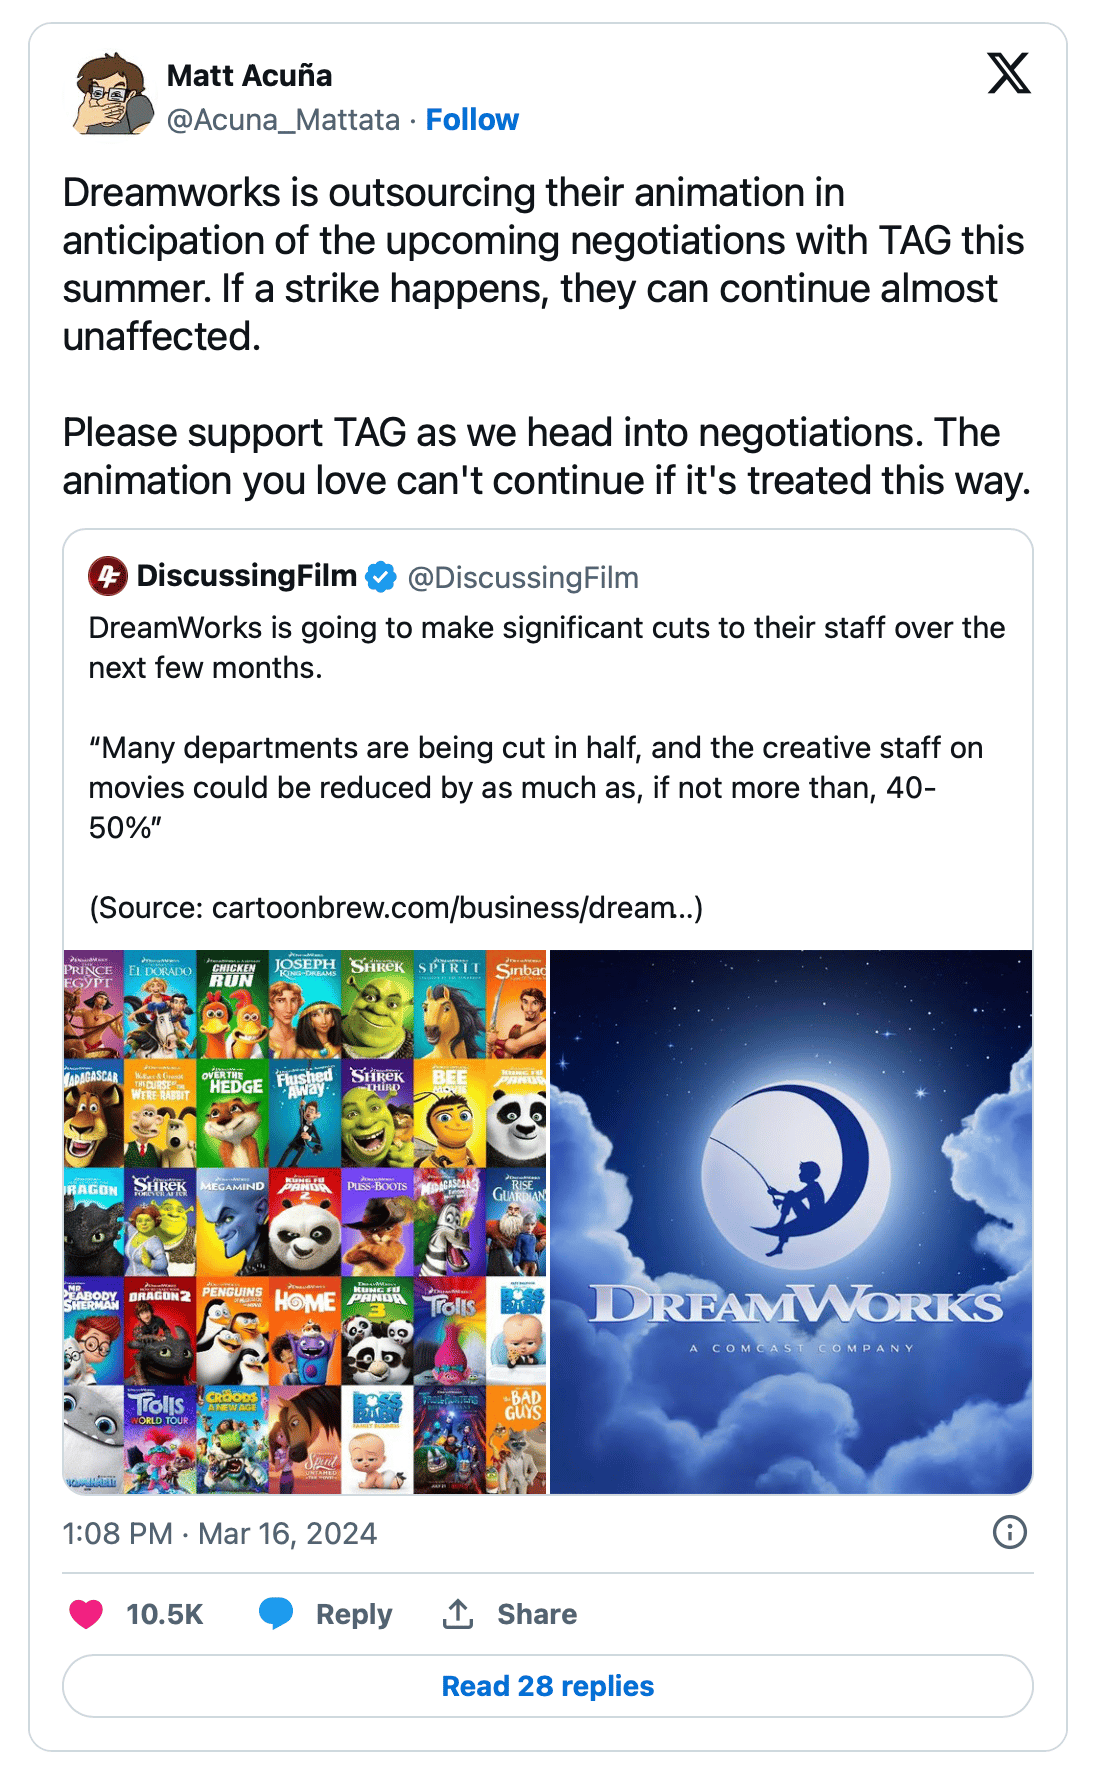Click DiscussingFilm's red avatar icon
Screen dimensions: 1096x1774
coord(108,576)
